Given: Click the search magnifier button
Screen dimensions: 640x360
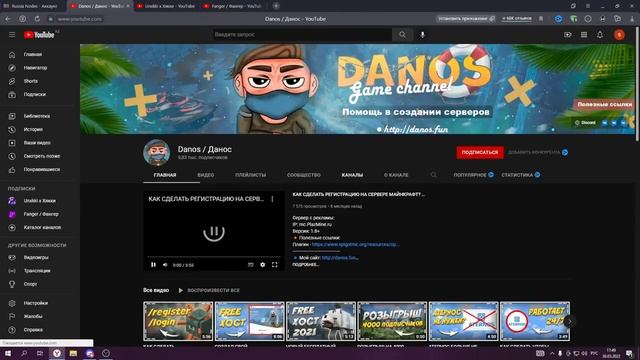Looking at the screenshot, I should click(402, 35).
